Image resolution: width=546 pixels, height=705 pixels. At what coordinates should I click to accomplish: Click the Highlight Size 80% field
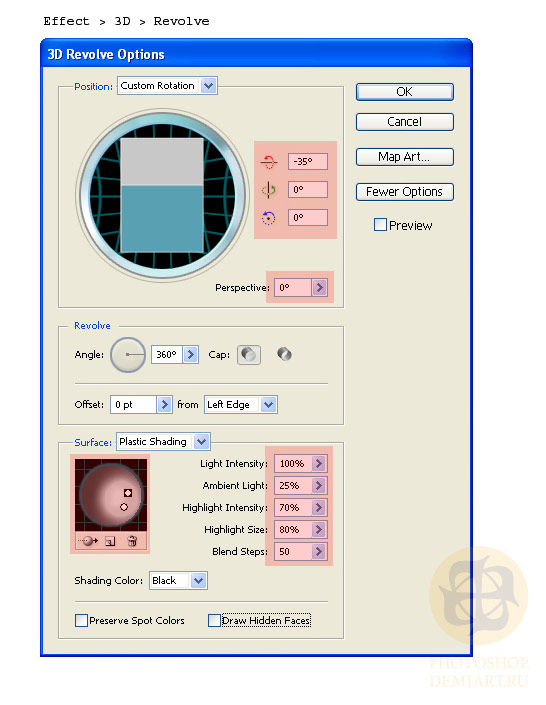click(293, 529)
